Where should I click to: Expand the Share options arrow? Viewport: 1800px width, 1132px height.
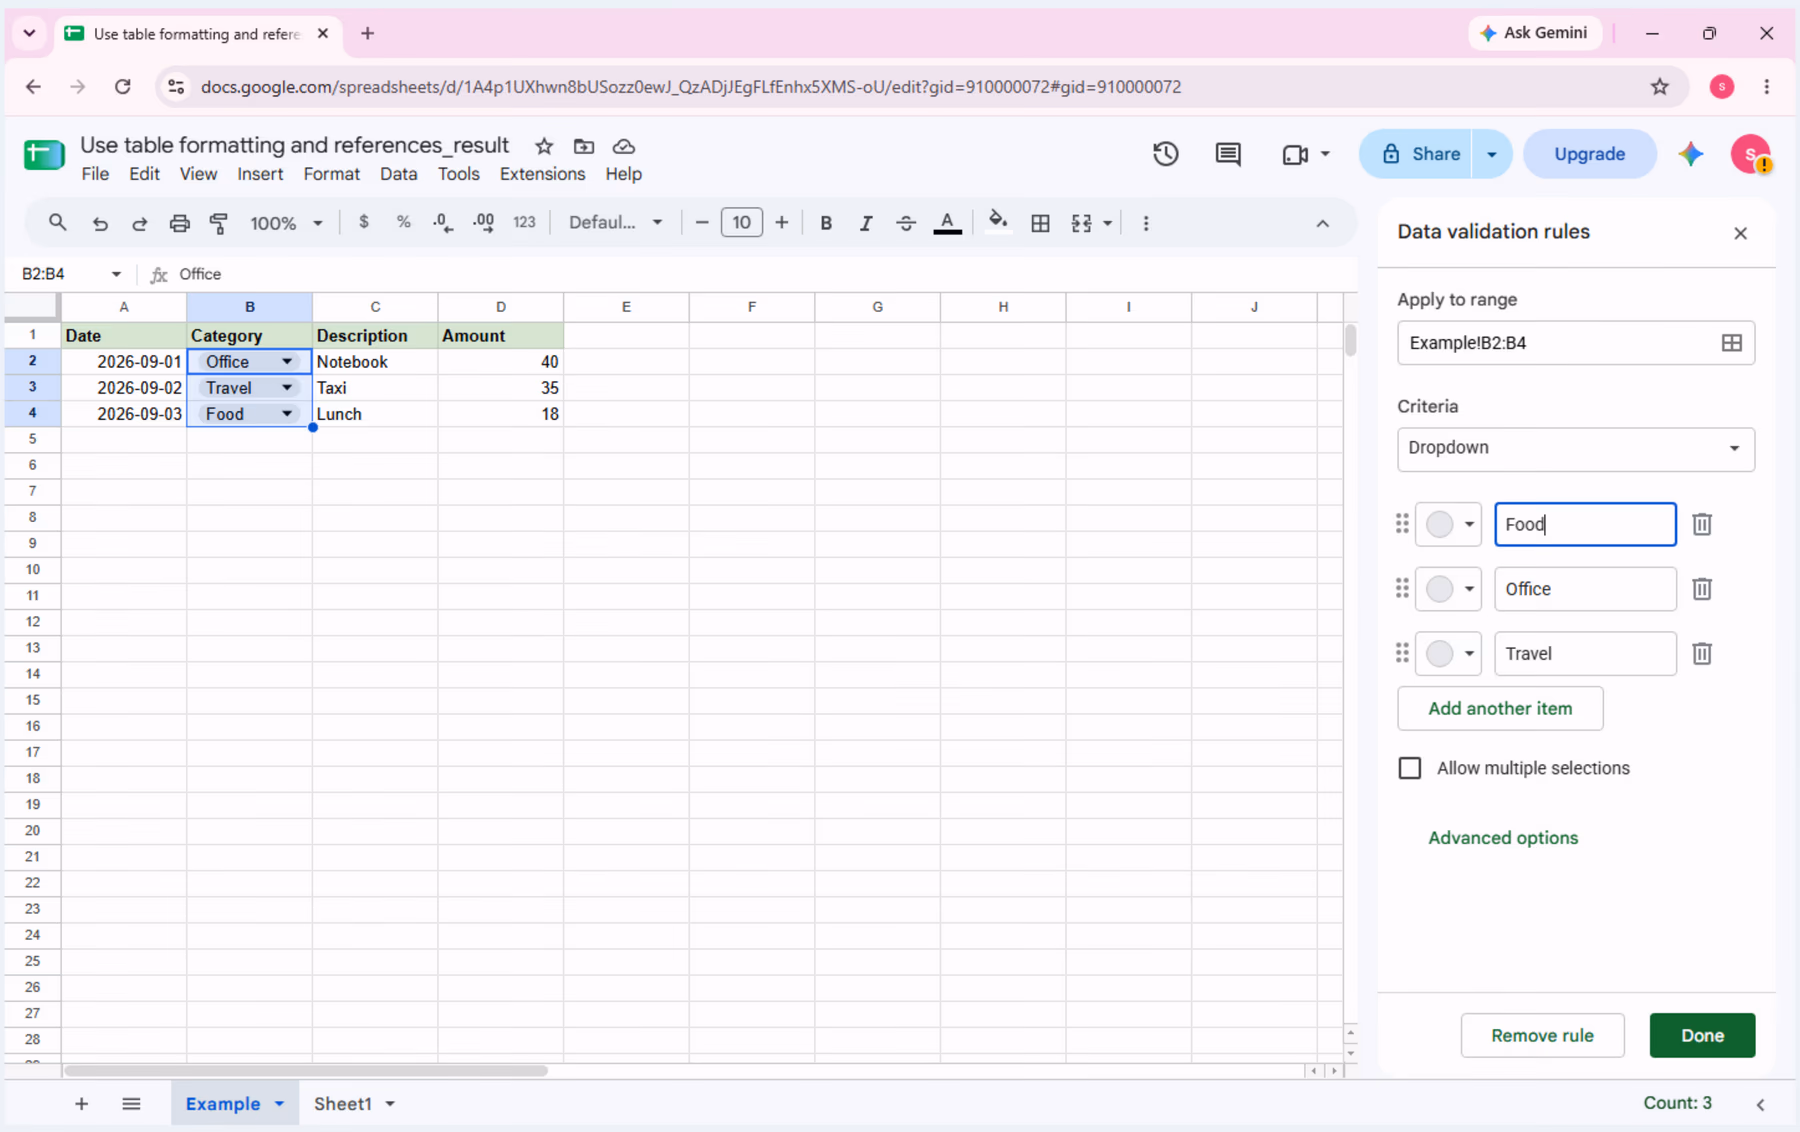click(x=1492, y=154)
